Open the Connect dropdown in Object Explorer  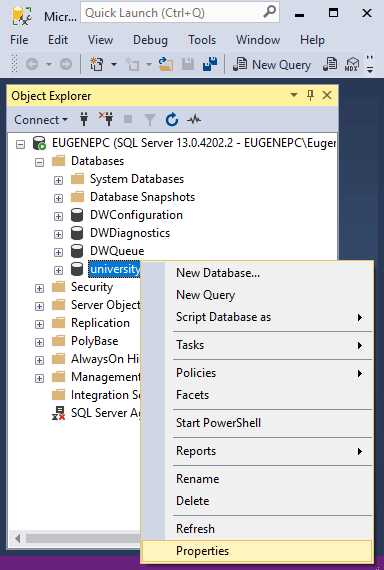(x=41, y=120)
